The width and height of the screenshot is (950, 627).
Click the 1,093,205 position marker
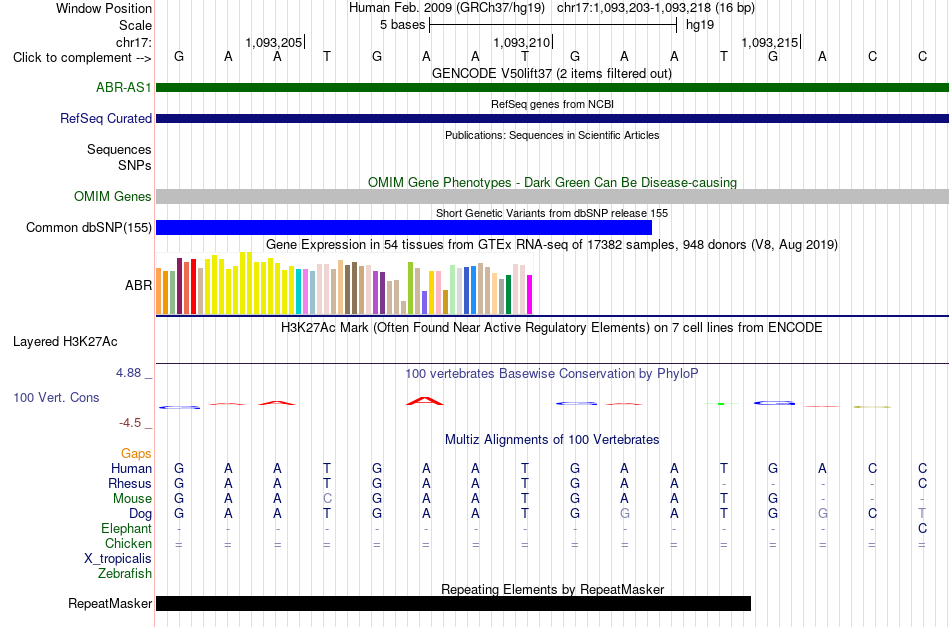(274, 42)
